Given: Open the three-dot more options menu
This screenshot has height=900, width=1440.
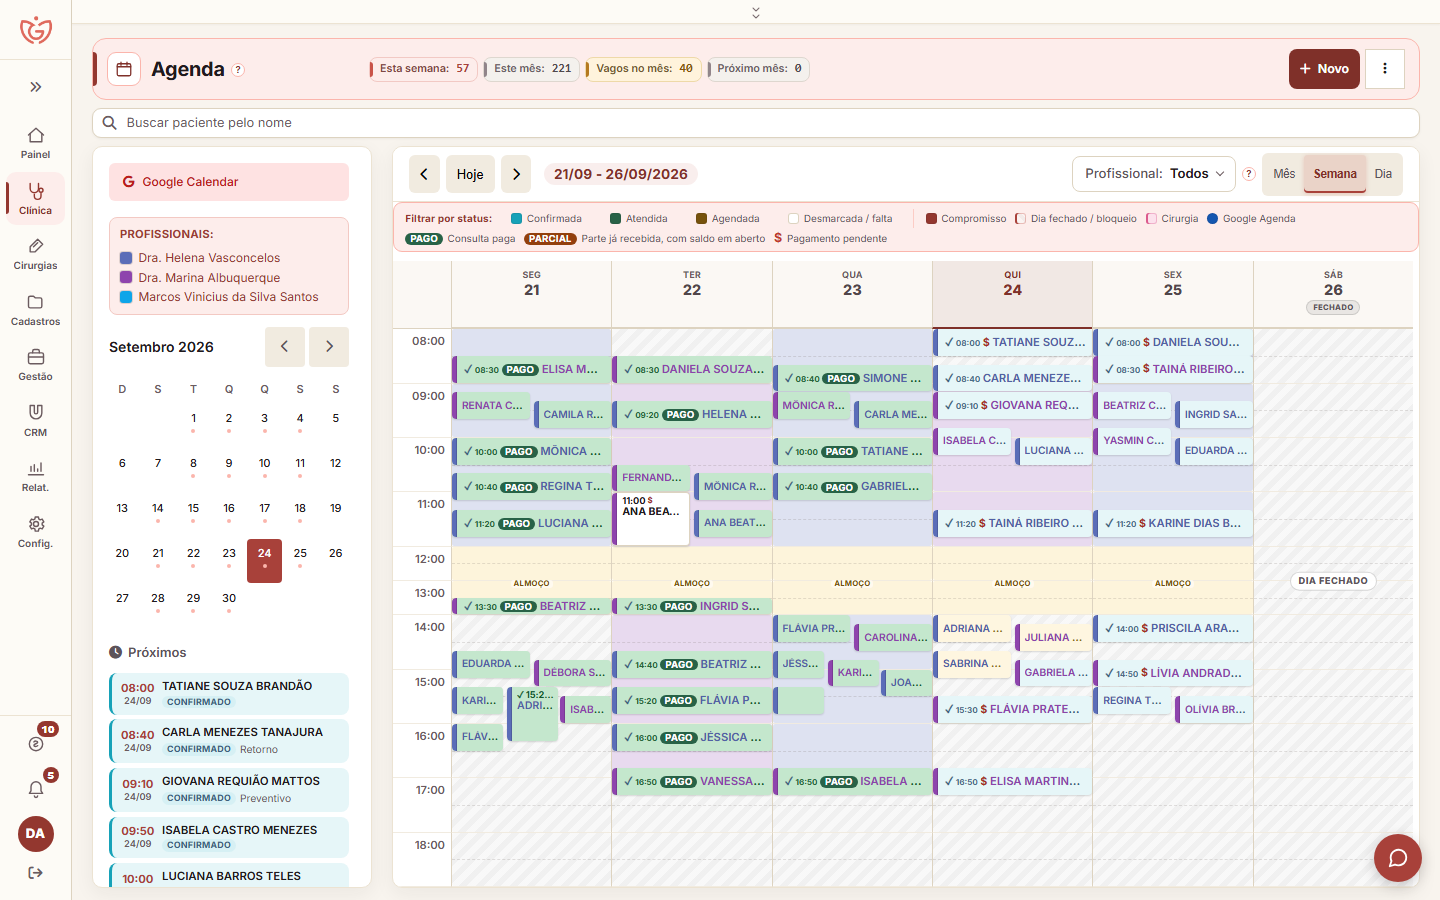Looking at the screenshot, I should click(1385, 69).
